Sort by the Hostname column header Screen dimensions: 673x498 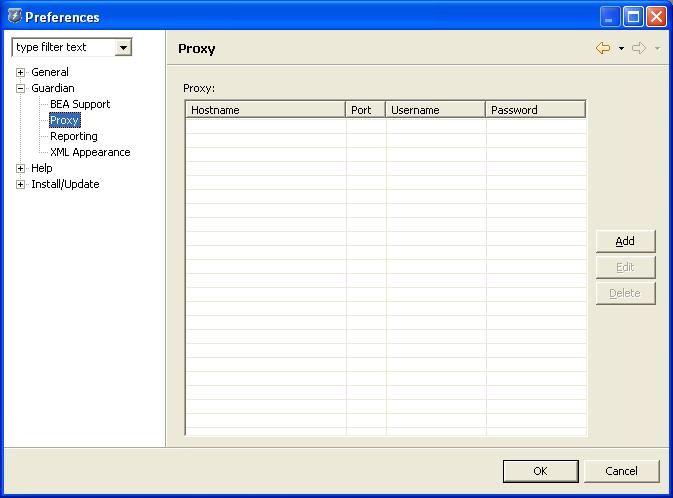[x=266, y=110]
